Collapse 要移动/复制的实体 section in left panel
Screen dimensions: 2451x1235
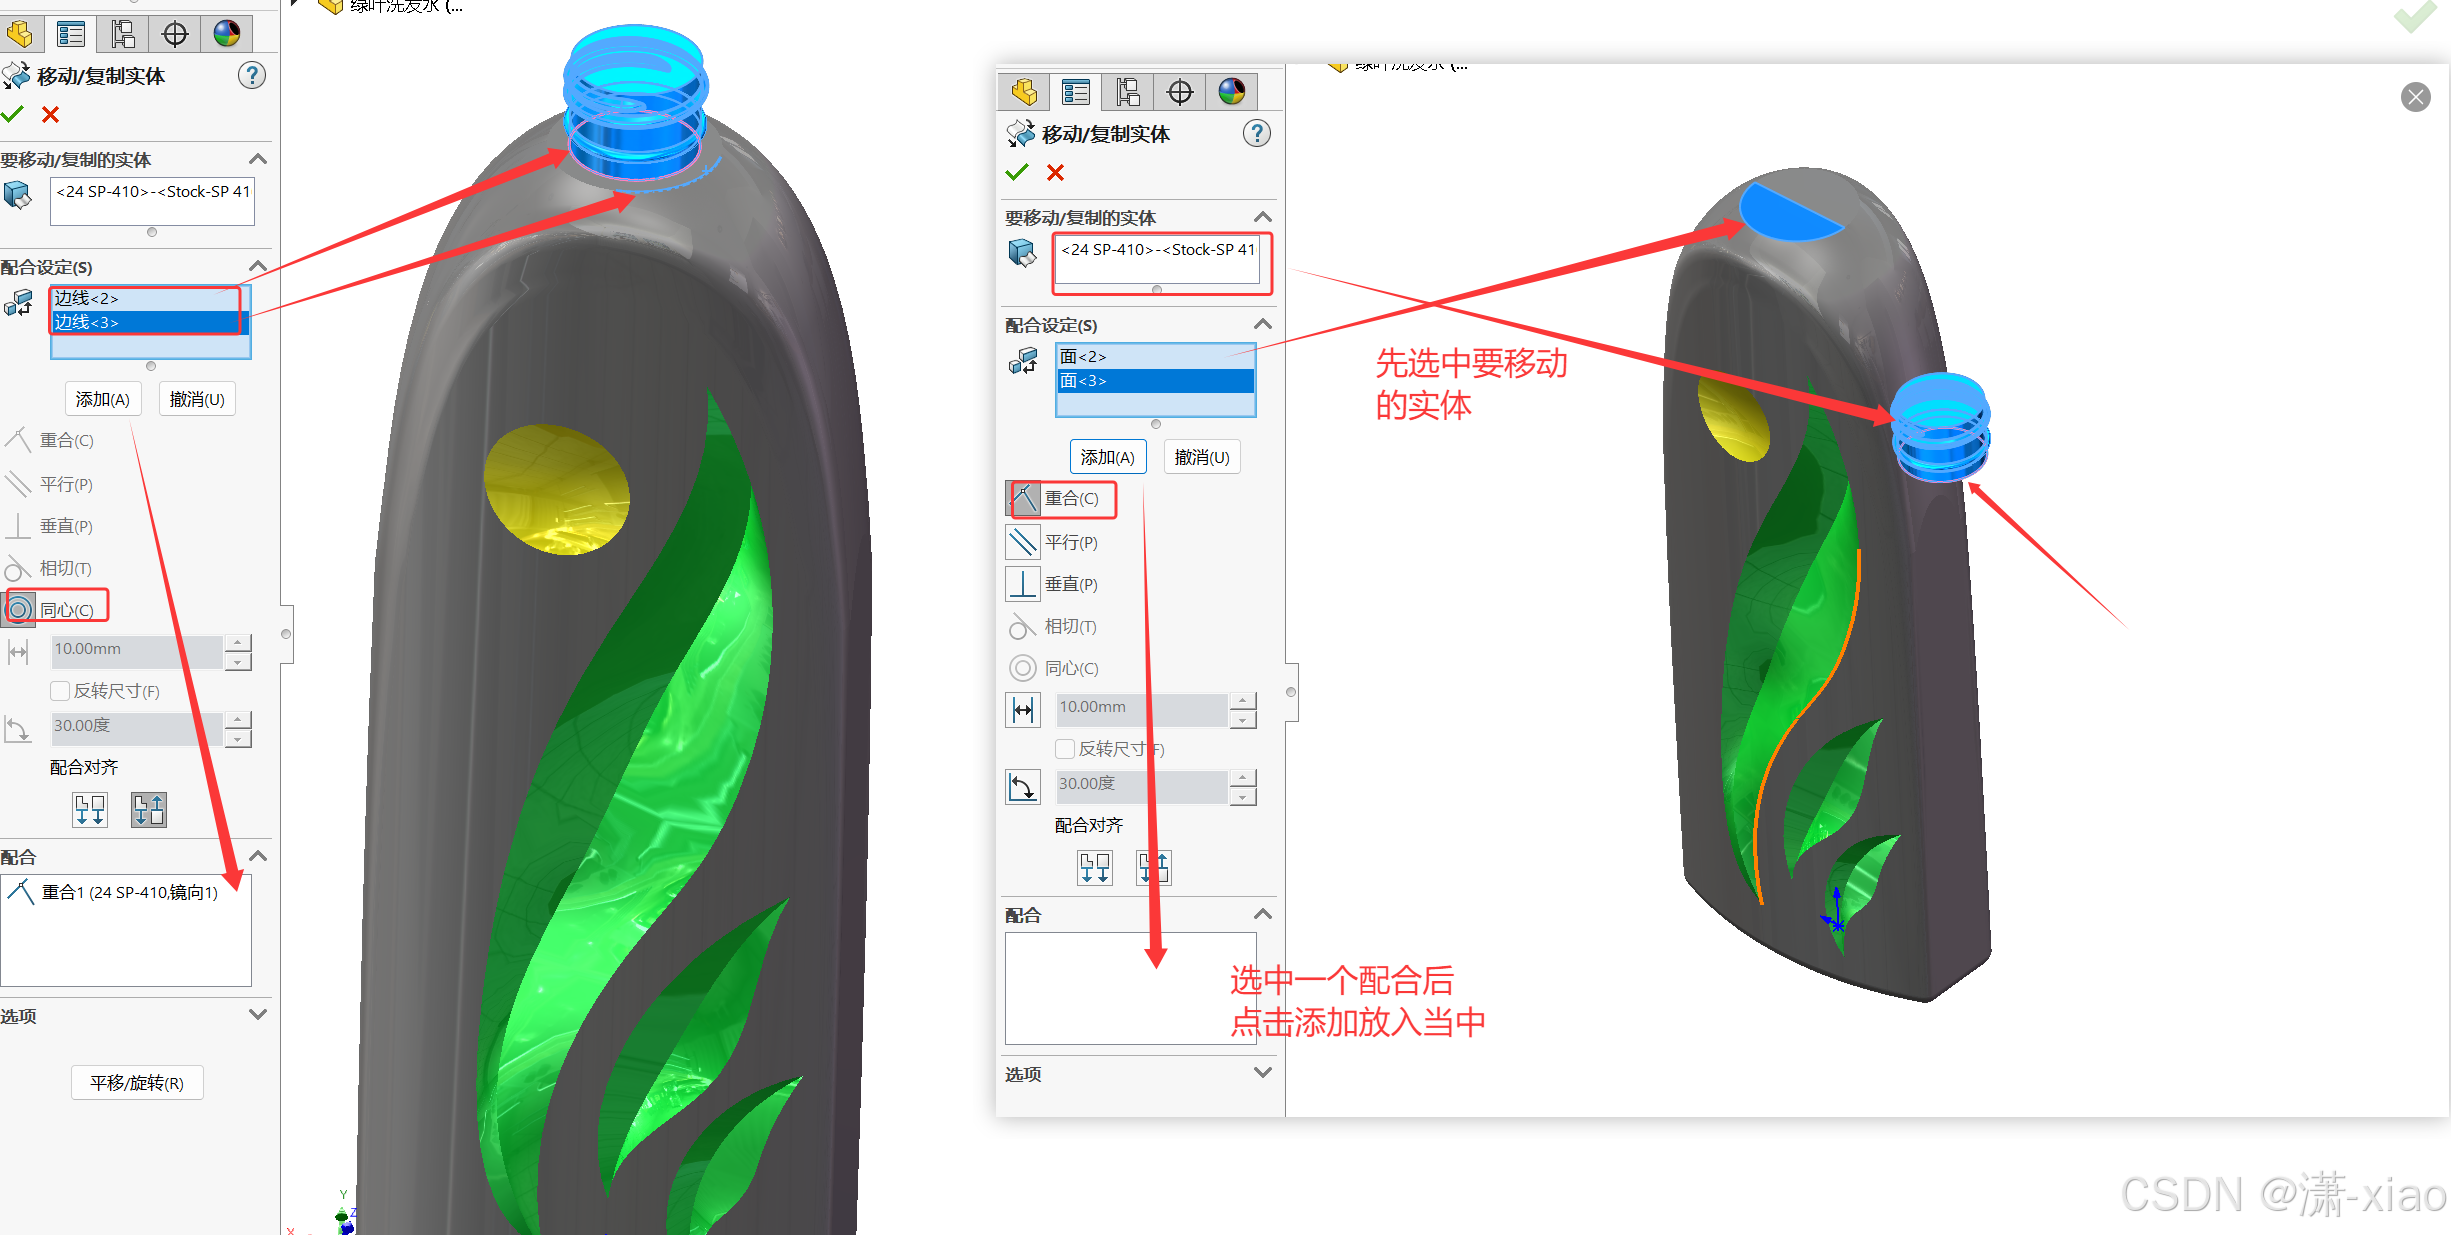click(x=257, y=159)
